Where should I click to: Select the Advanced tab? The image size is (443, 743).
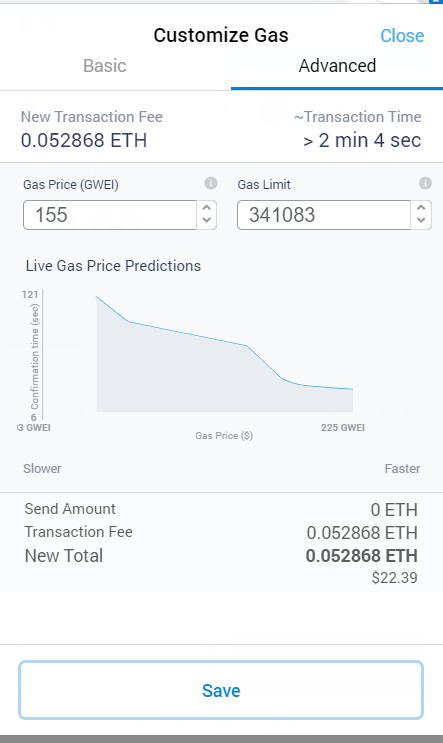(x=337, y=66)
